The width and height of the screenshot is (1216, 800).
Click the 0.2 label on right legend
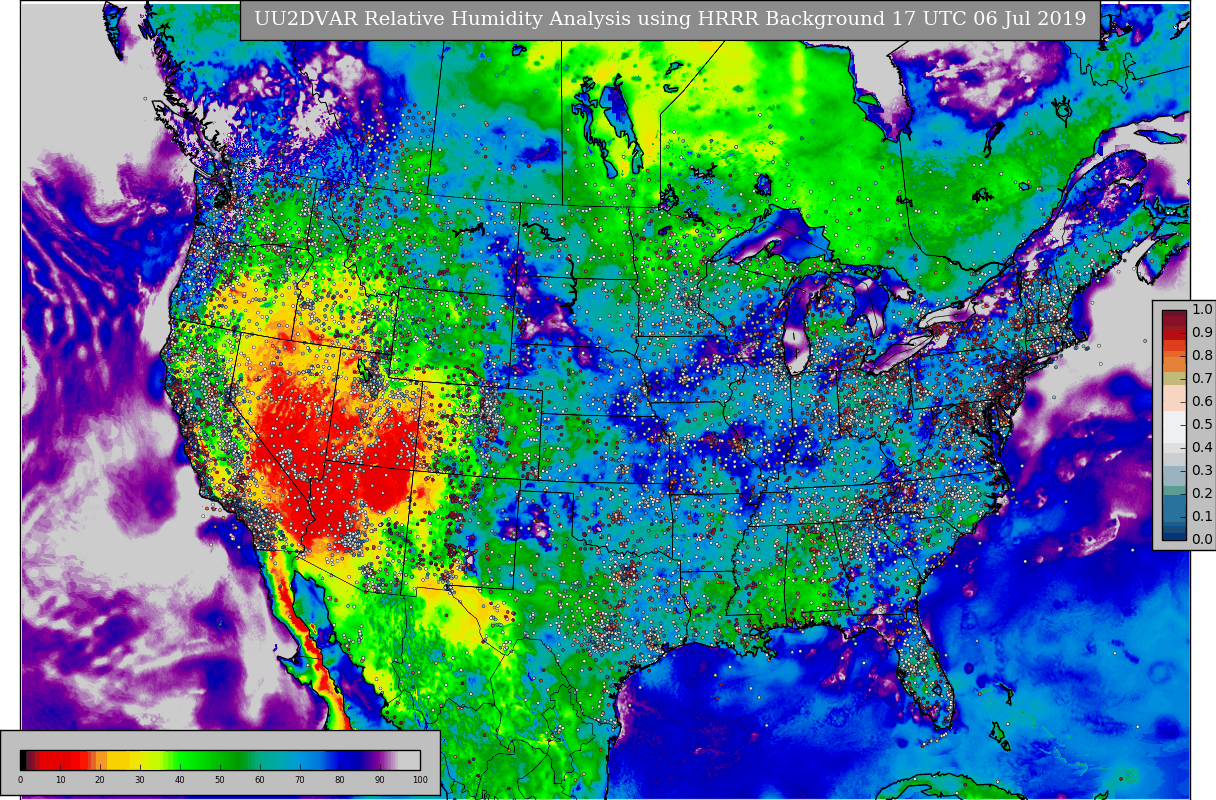pos(1202,494)
